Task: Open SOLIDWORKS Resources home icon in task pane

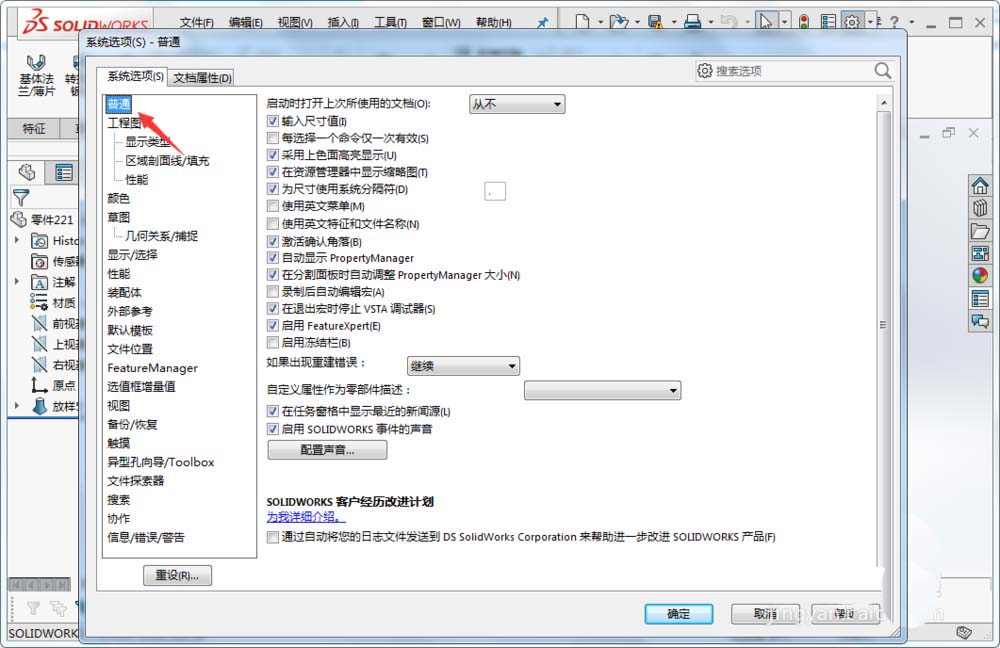Action: coord(980,186)
